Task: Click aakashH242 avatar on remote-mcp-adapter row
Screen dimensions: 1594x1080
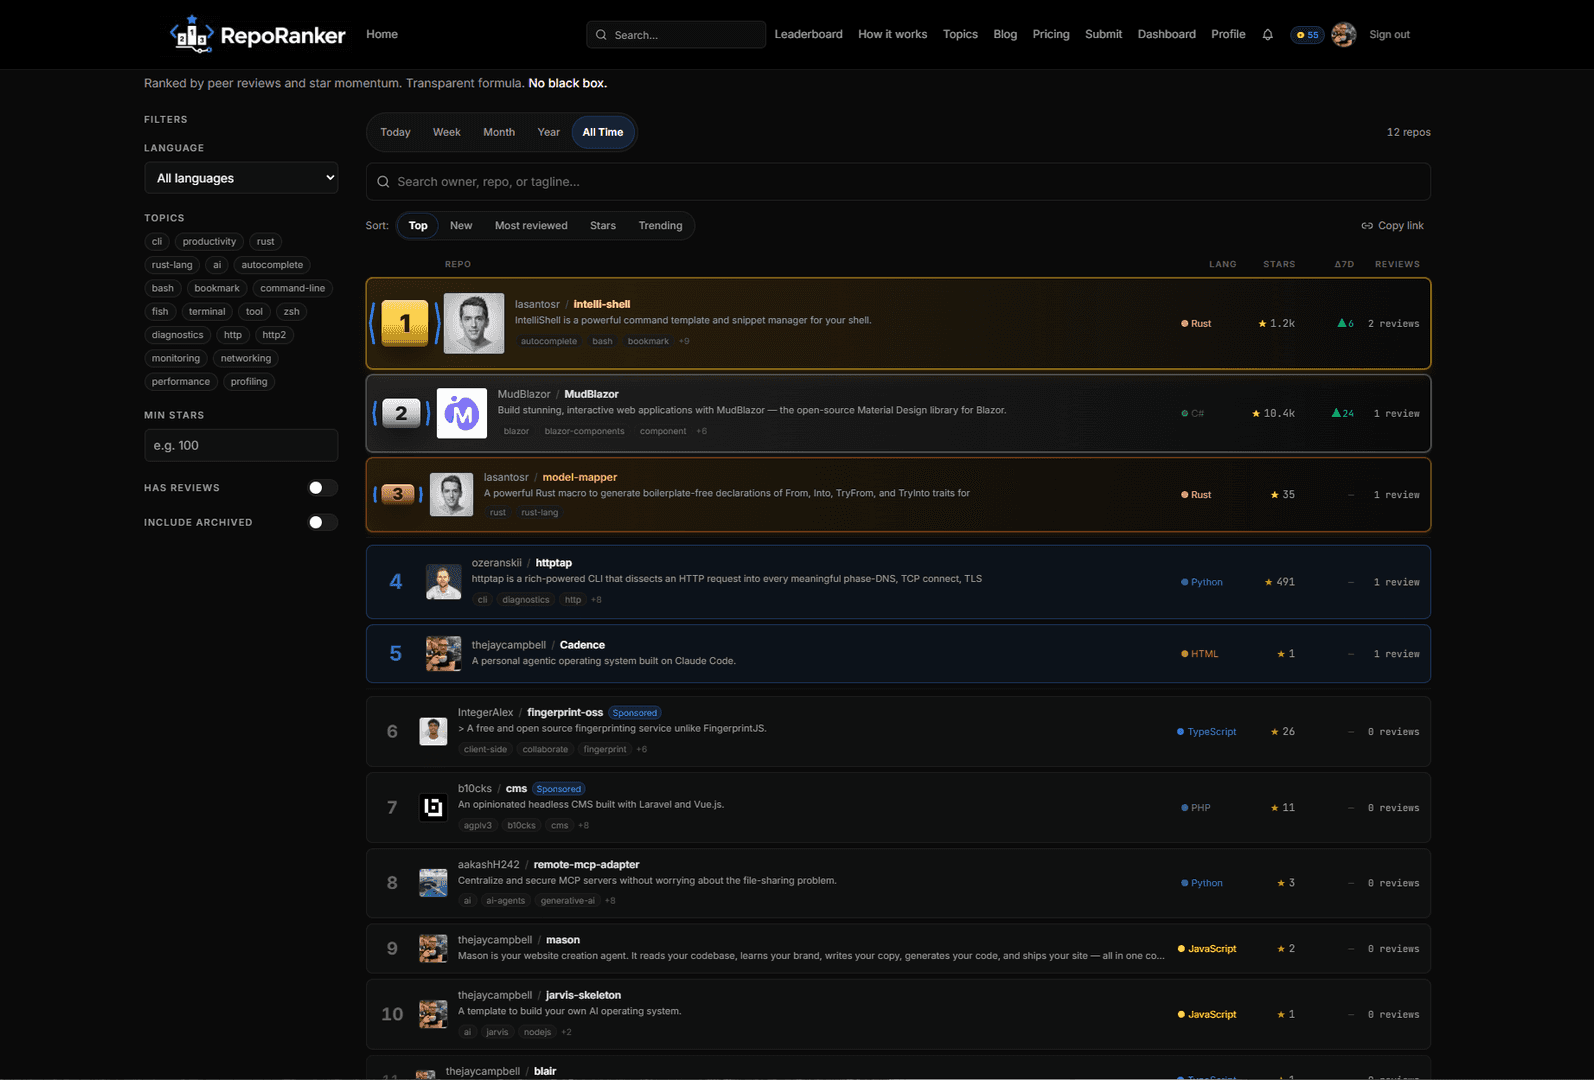Action: [433, 883]
